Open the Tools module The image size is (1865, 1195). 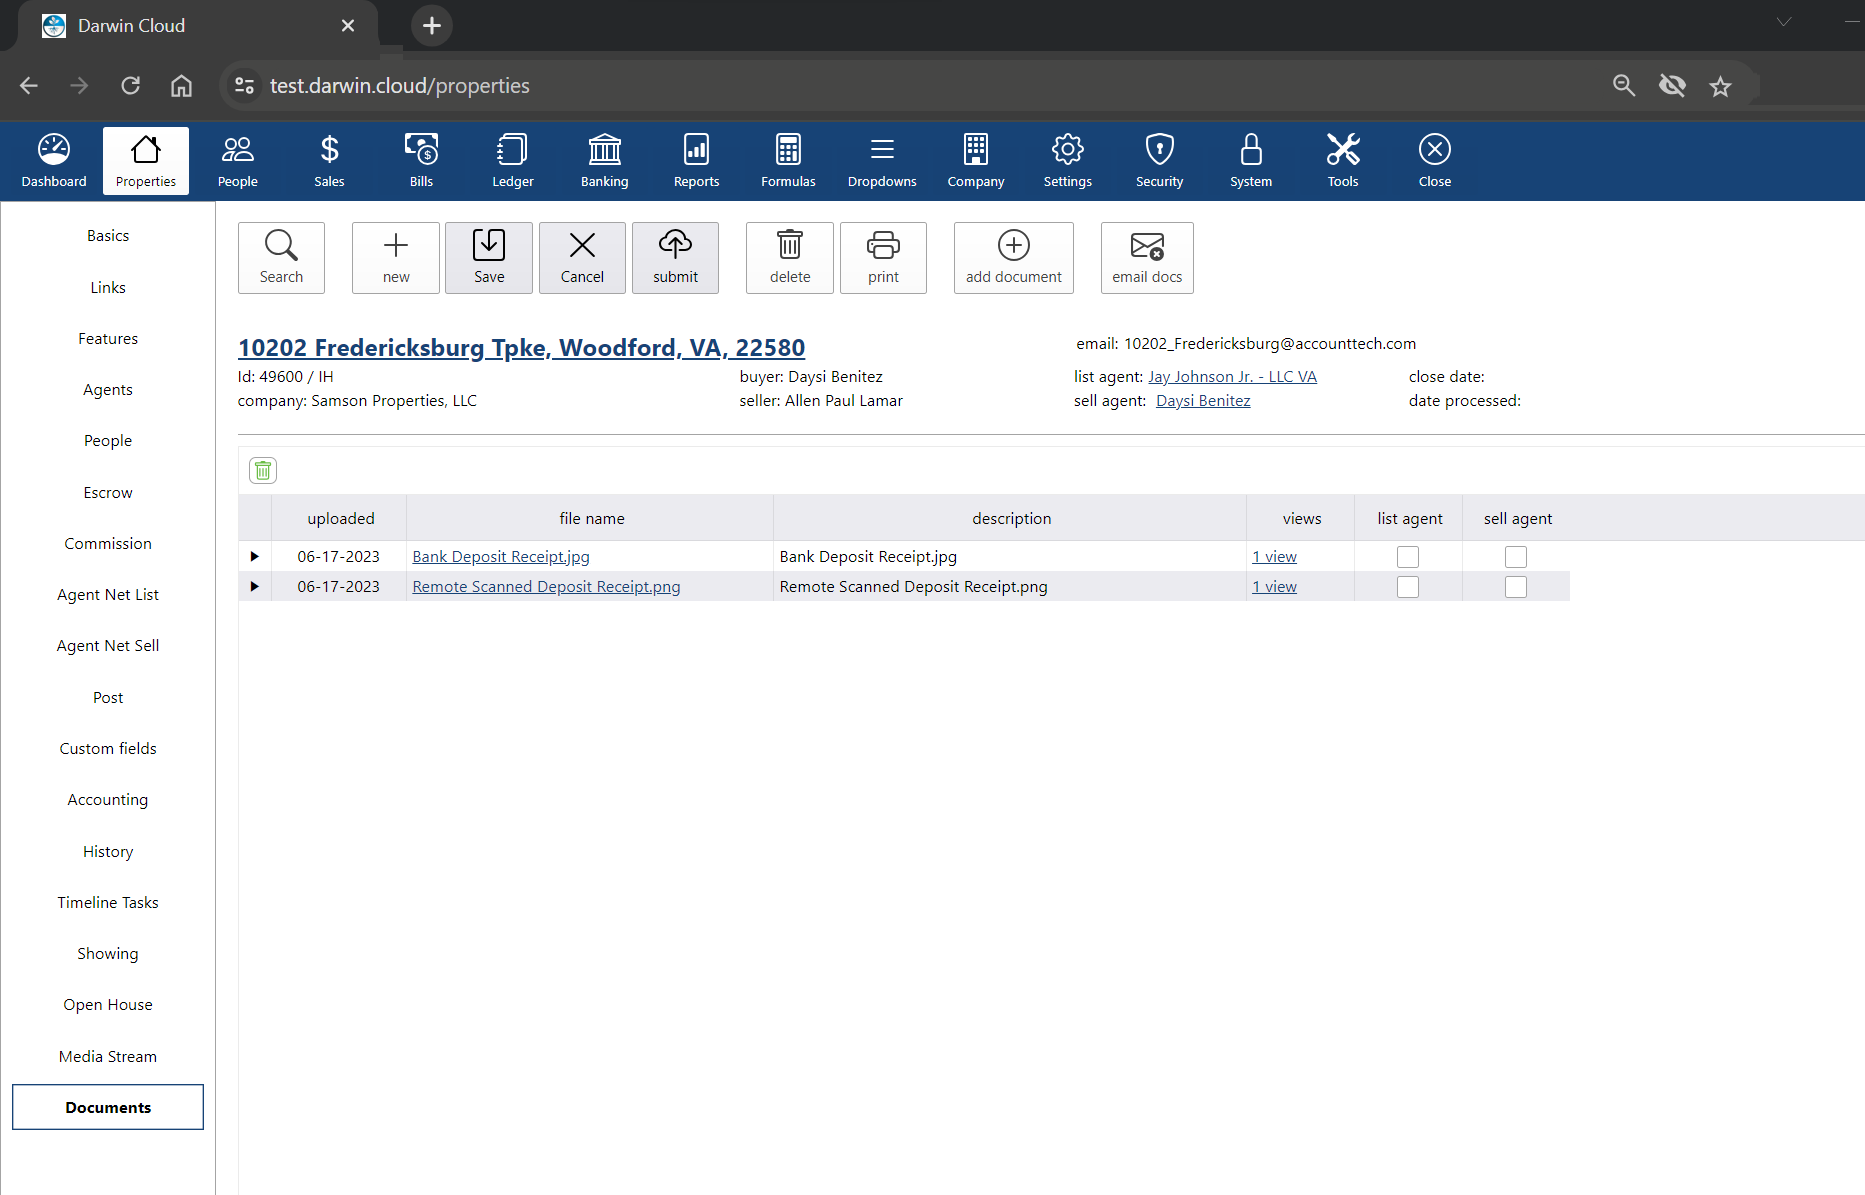click(x=1343, y=160)
